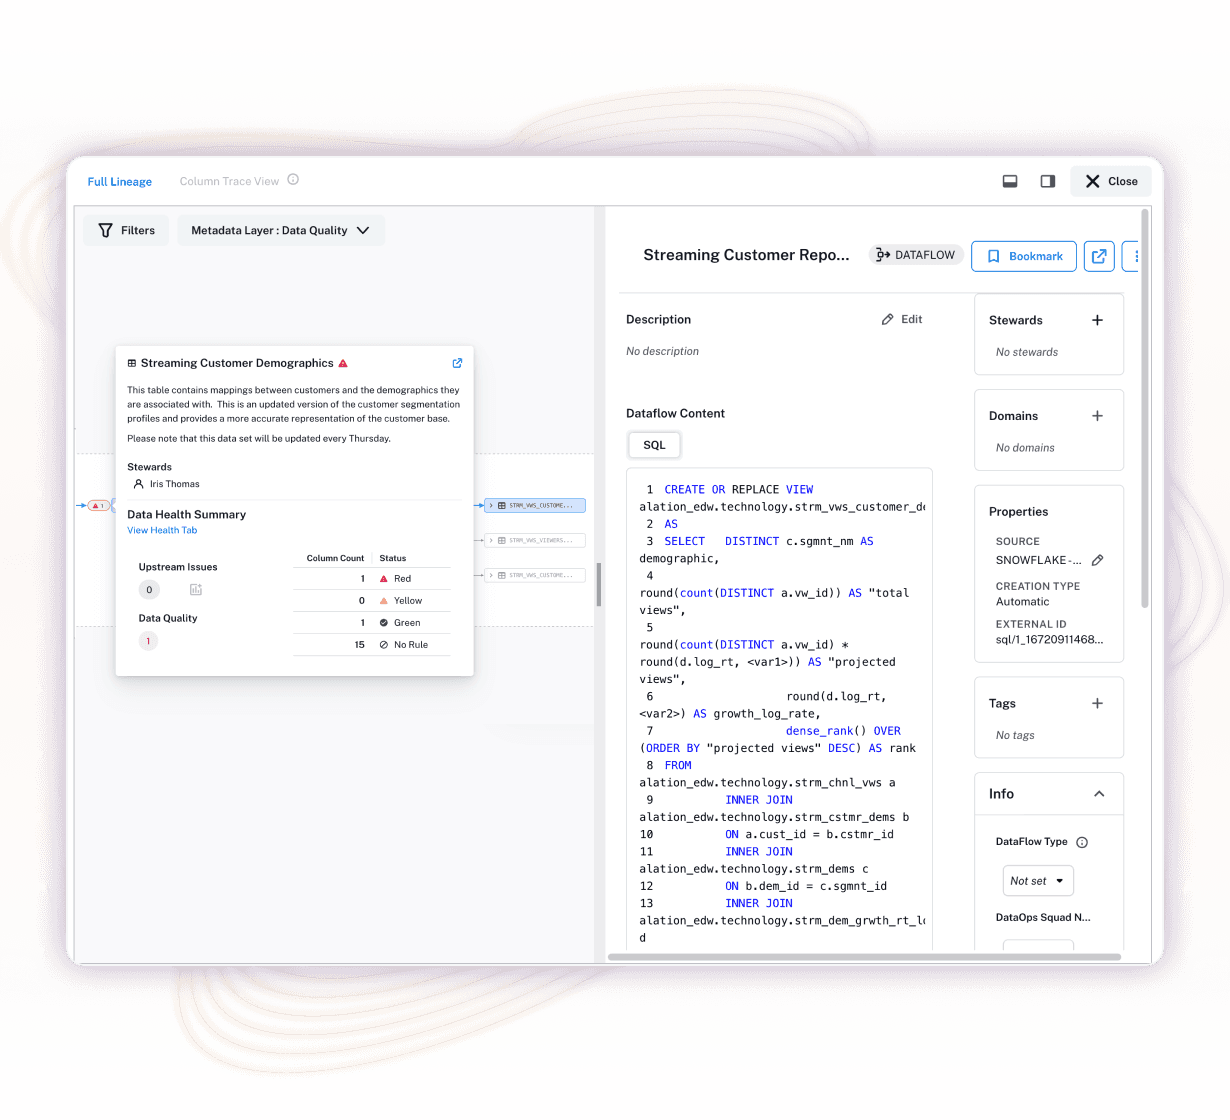Toggle the right panel layout view

[1047, 181]
